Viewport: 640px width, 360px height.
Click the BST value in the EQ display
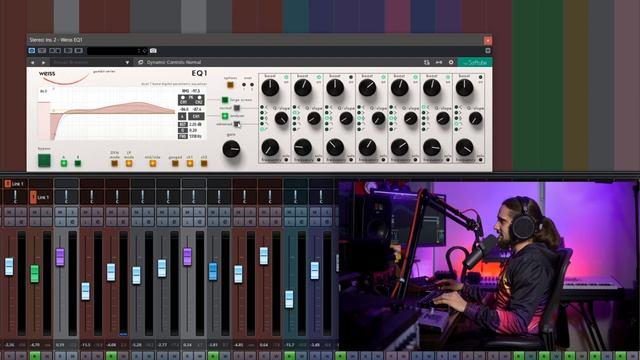[195, 124]
